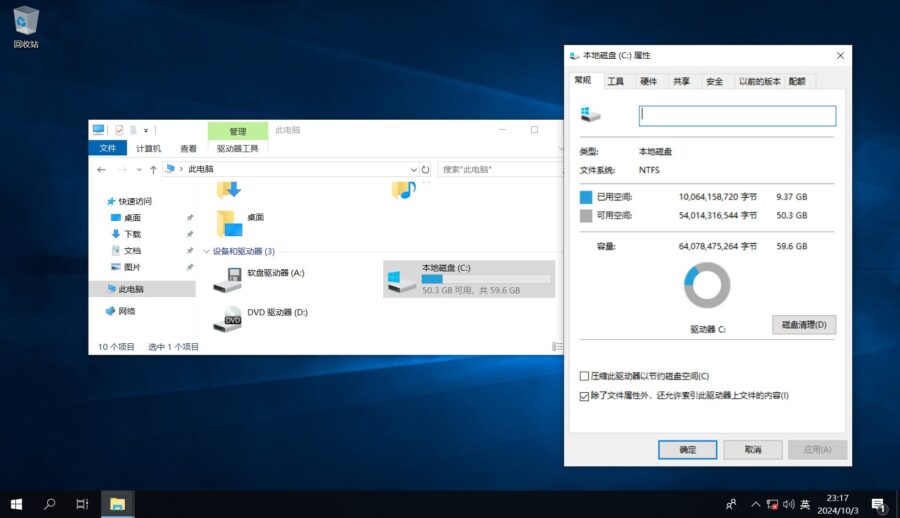Switch to 硬件 tab in properties

[x=649, y=82]
